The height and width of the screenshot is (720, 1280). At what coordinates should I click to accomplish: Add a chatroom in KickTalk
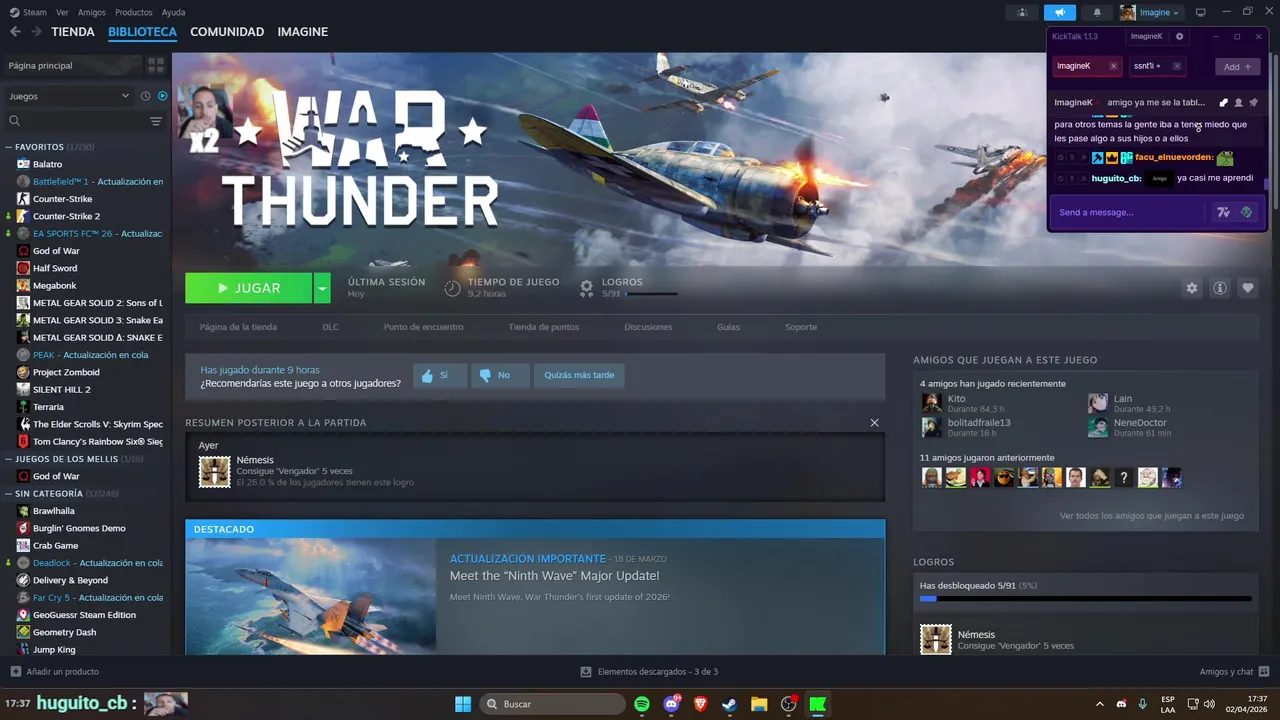1238,66
